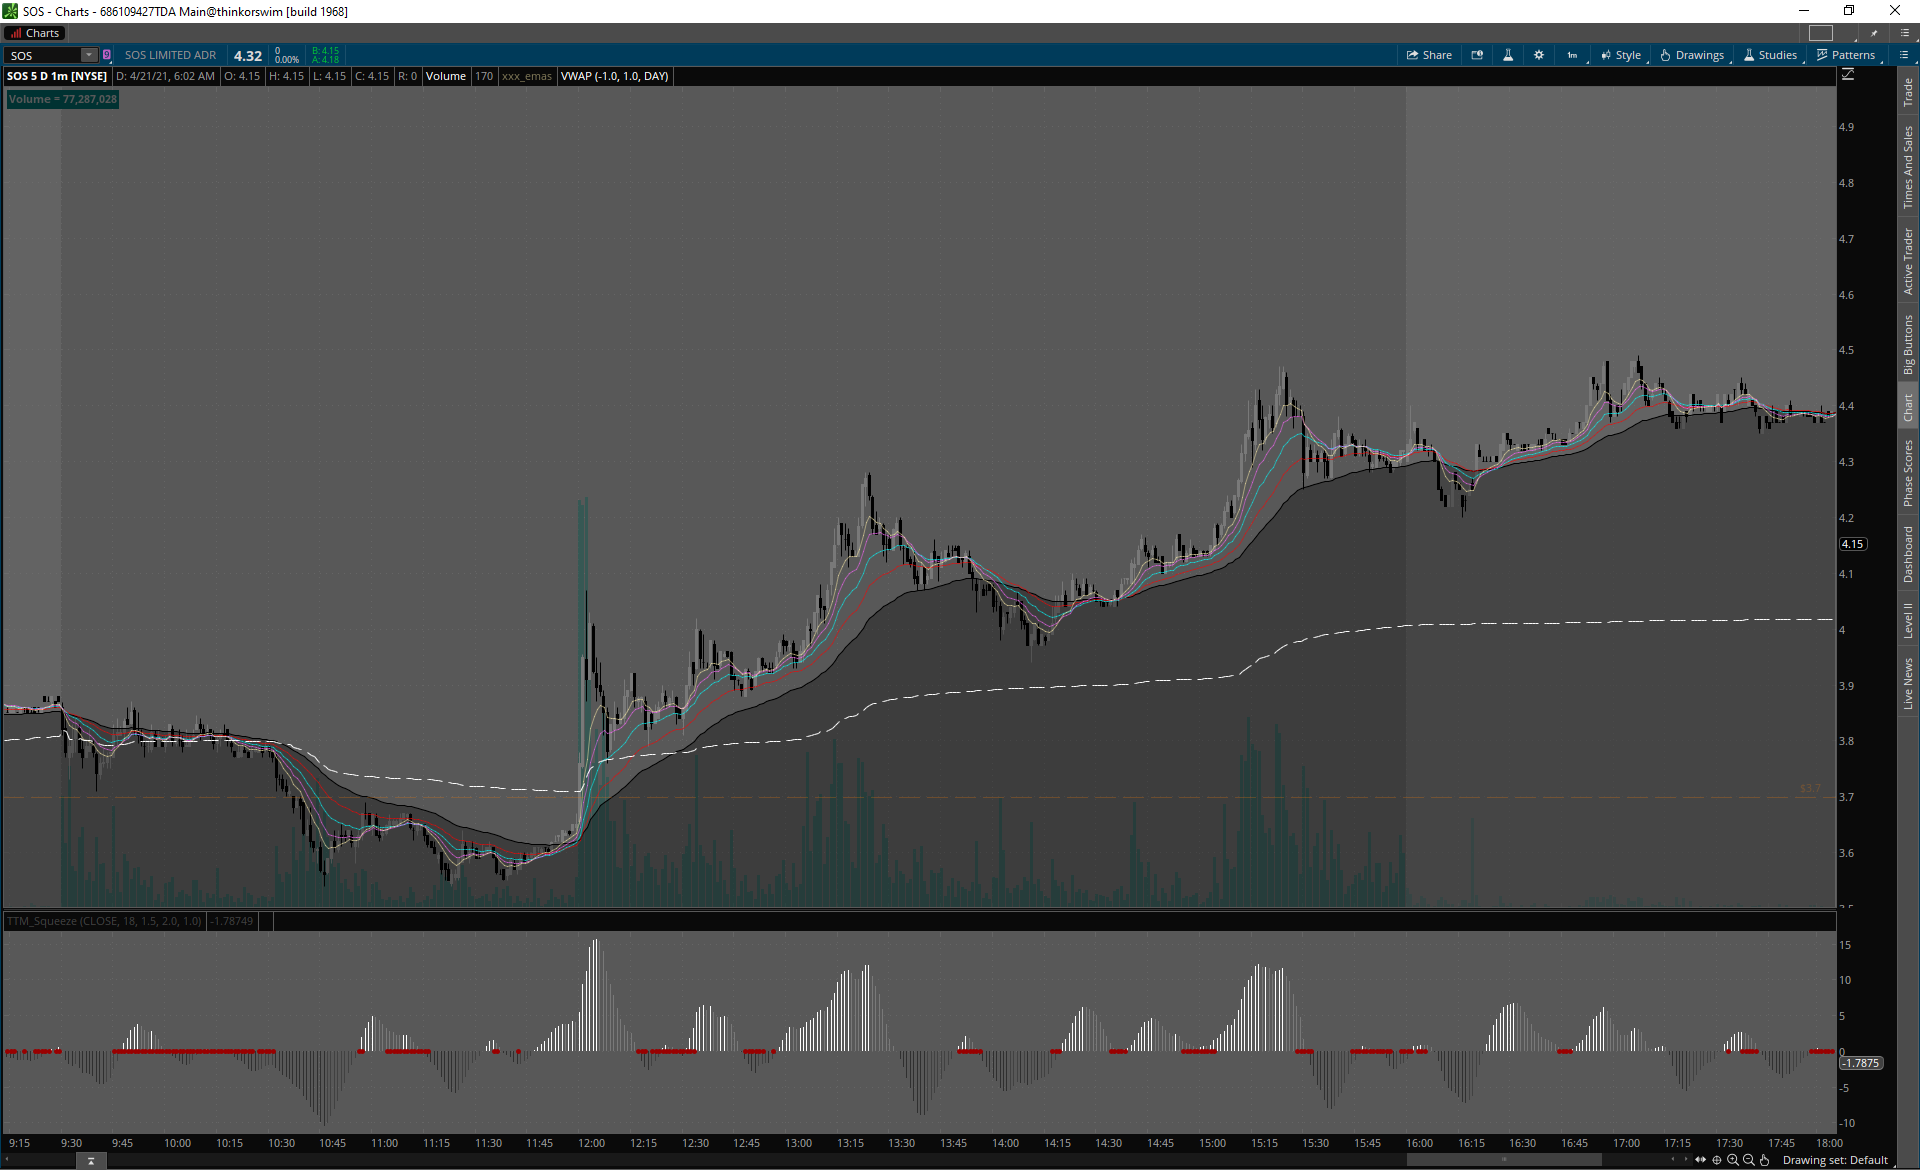Click the chart scale toggle icon above price axis

click(1848, 75)
